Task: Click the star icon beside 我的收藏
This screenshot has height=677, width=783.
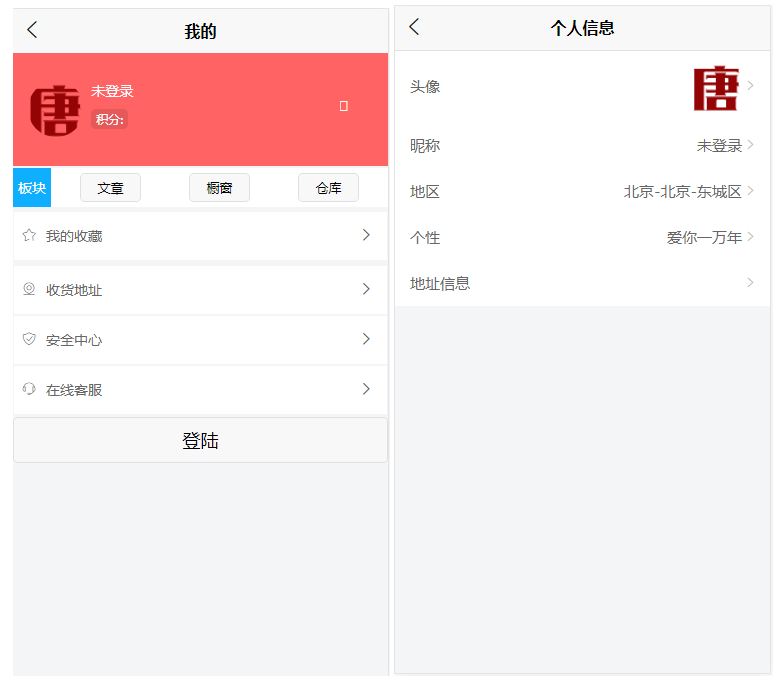Action: click(29, 235)
